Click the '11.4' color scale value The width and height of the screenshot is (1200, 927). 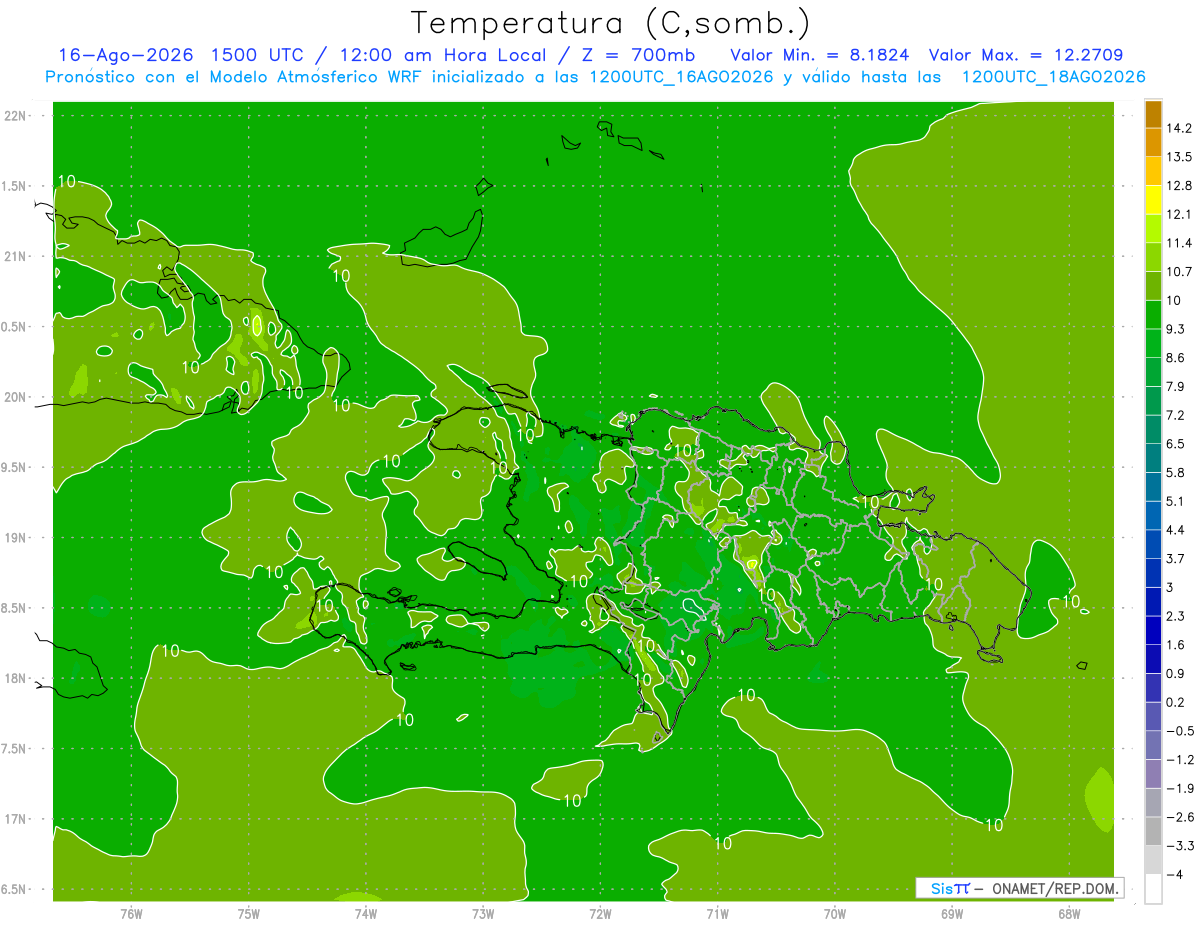click(1180, 243)
